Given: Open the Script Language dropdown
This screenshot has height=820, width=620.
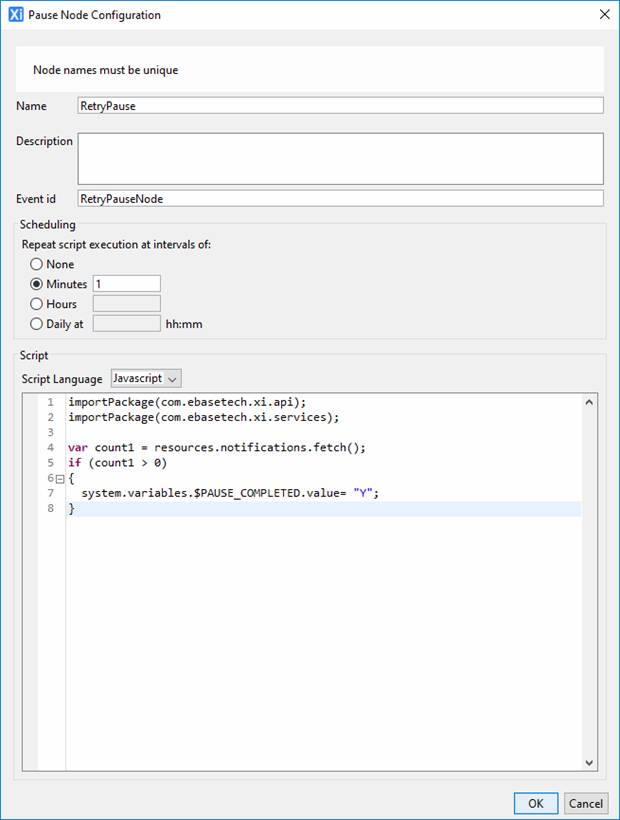Looking at the screenshot, I should [x=146, y=378].
